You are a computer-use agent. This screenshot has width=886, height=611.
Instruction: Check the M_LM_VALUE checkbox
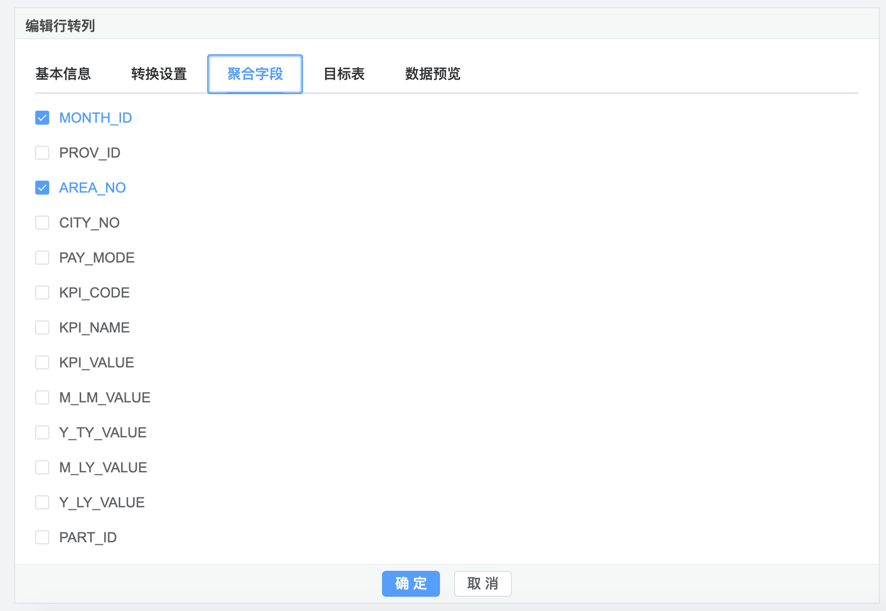(x=42, y=398)
